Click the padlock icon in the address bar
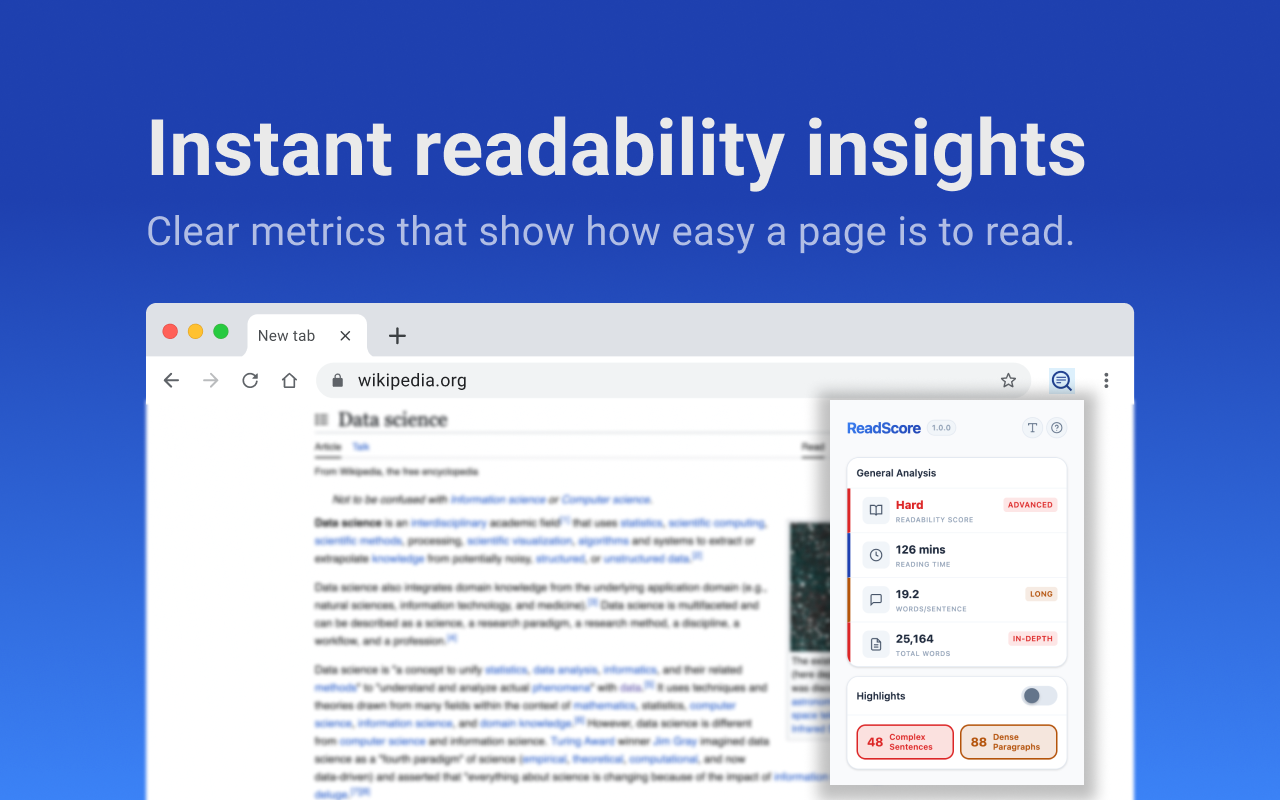 (336, 380)
